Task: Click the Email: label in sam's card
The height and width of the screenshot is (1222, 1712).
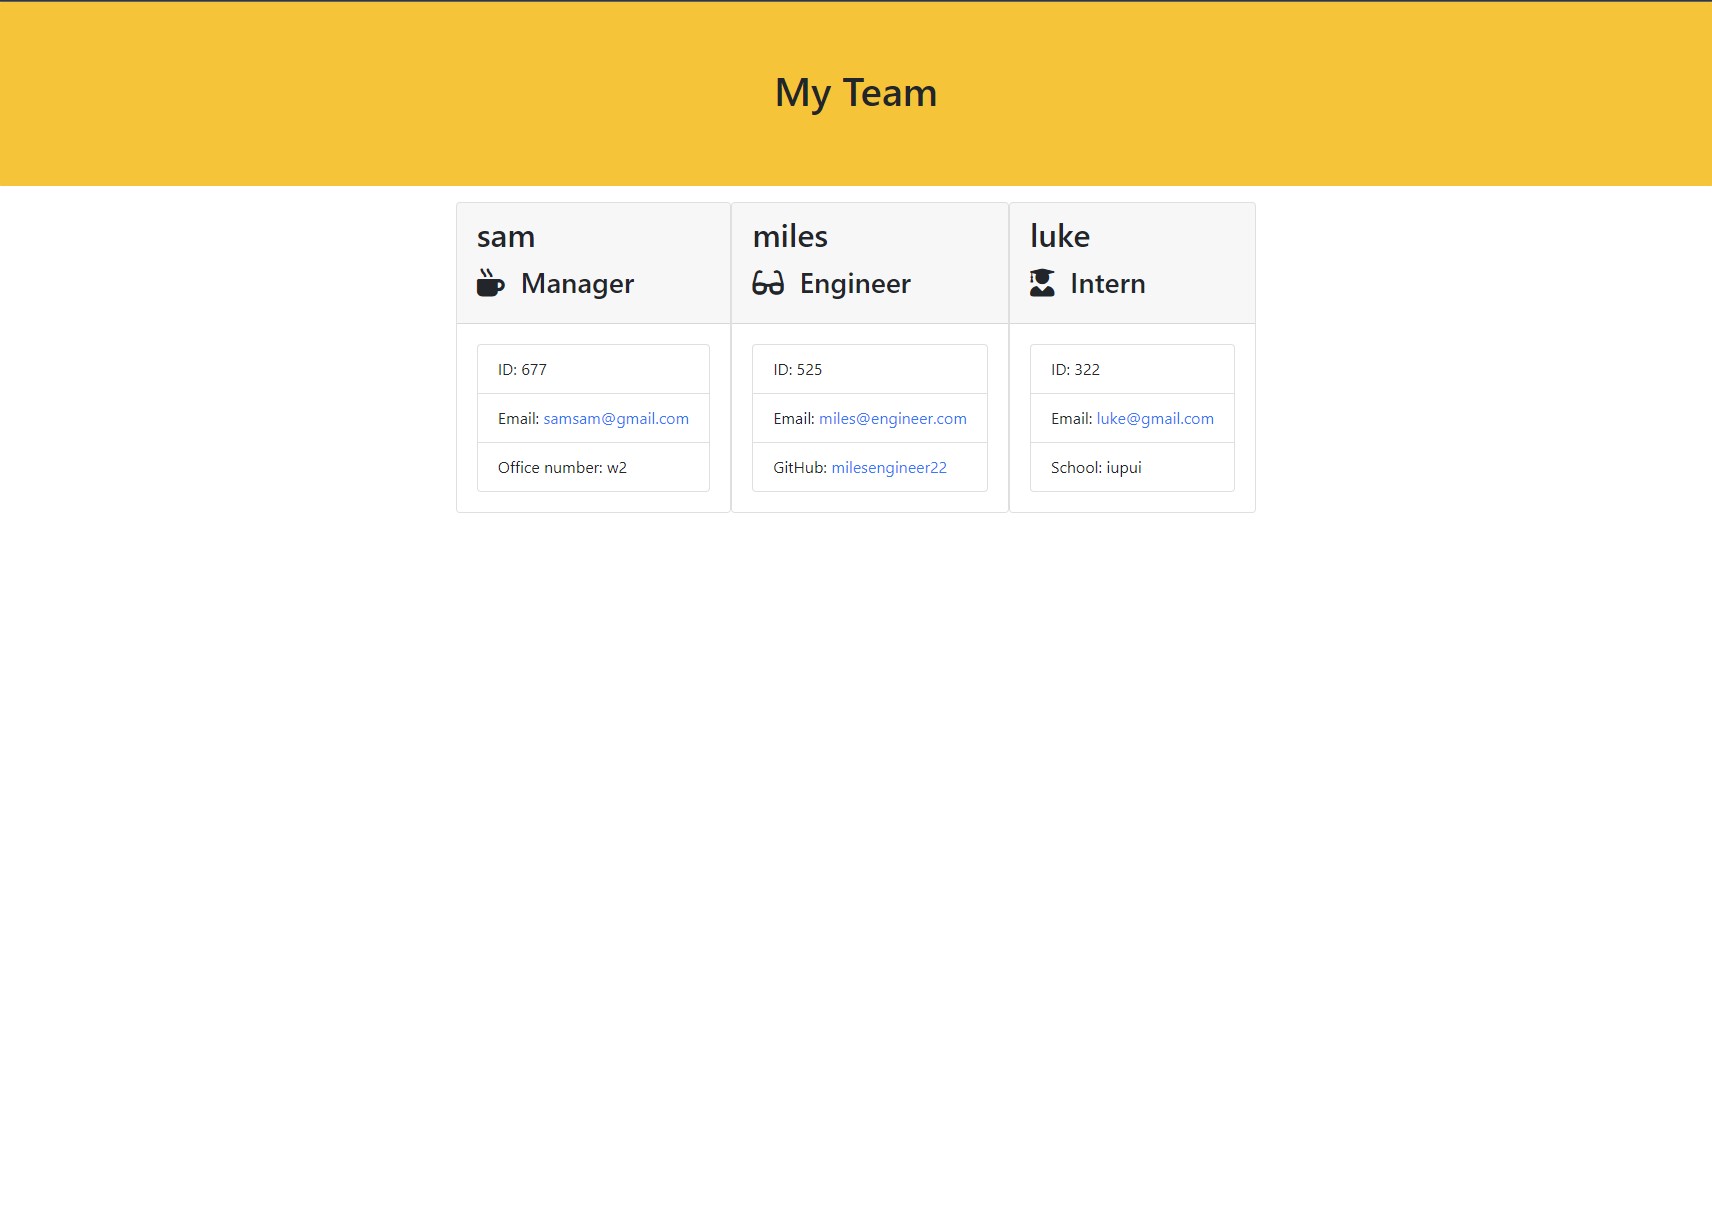Action: [x=518, y=418]
